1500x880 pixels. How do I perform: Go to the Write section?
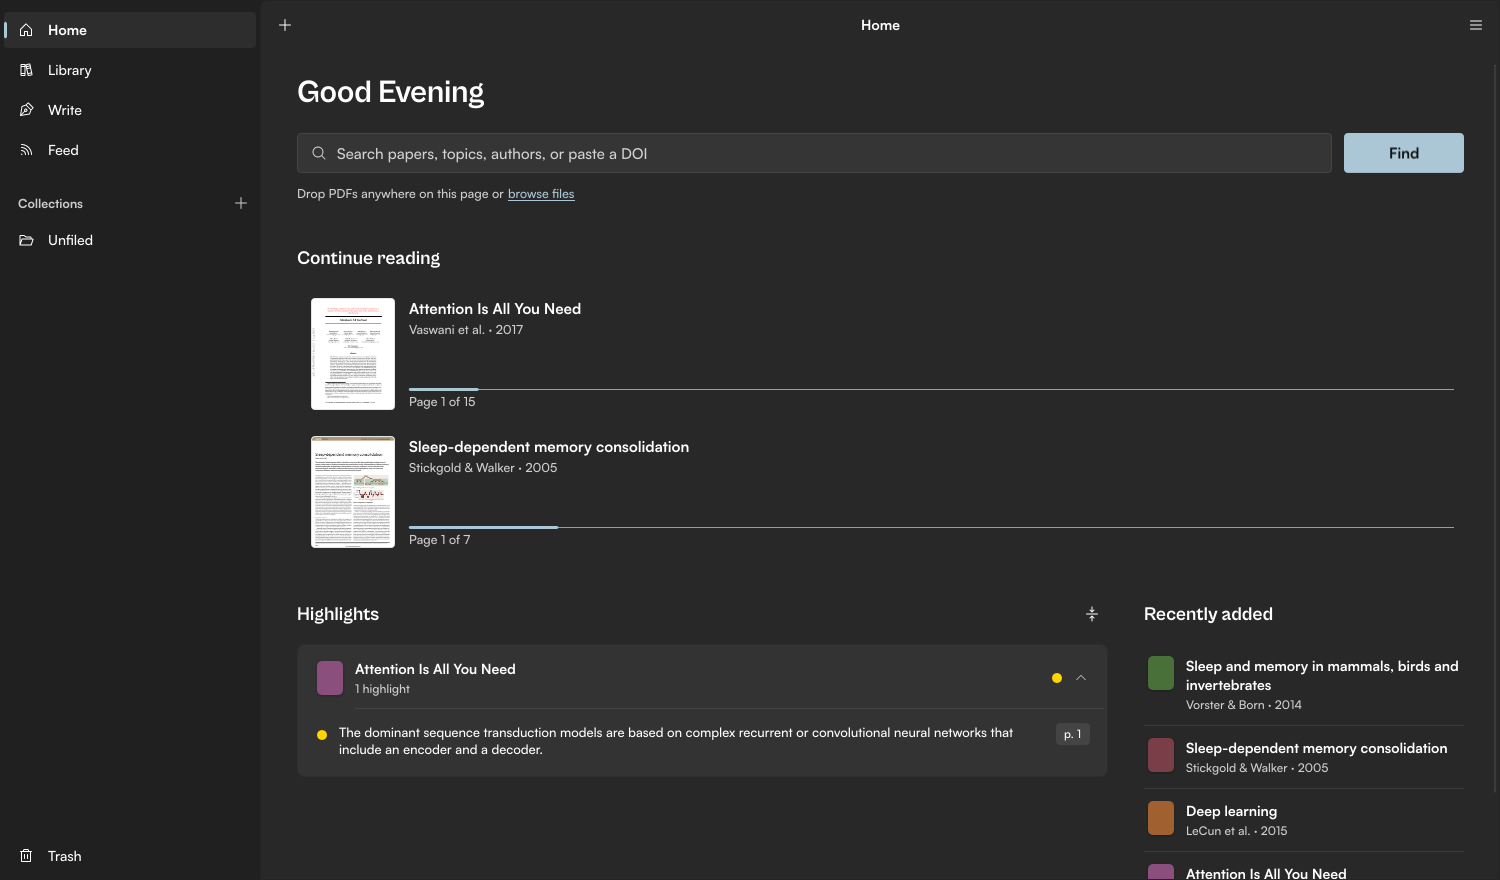[130, 110]
